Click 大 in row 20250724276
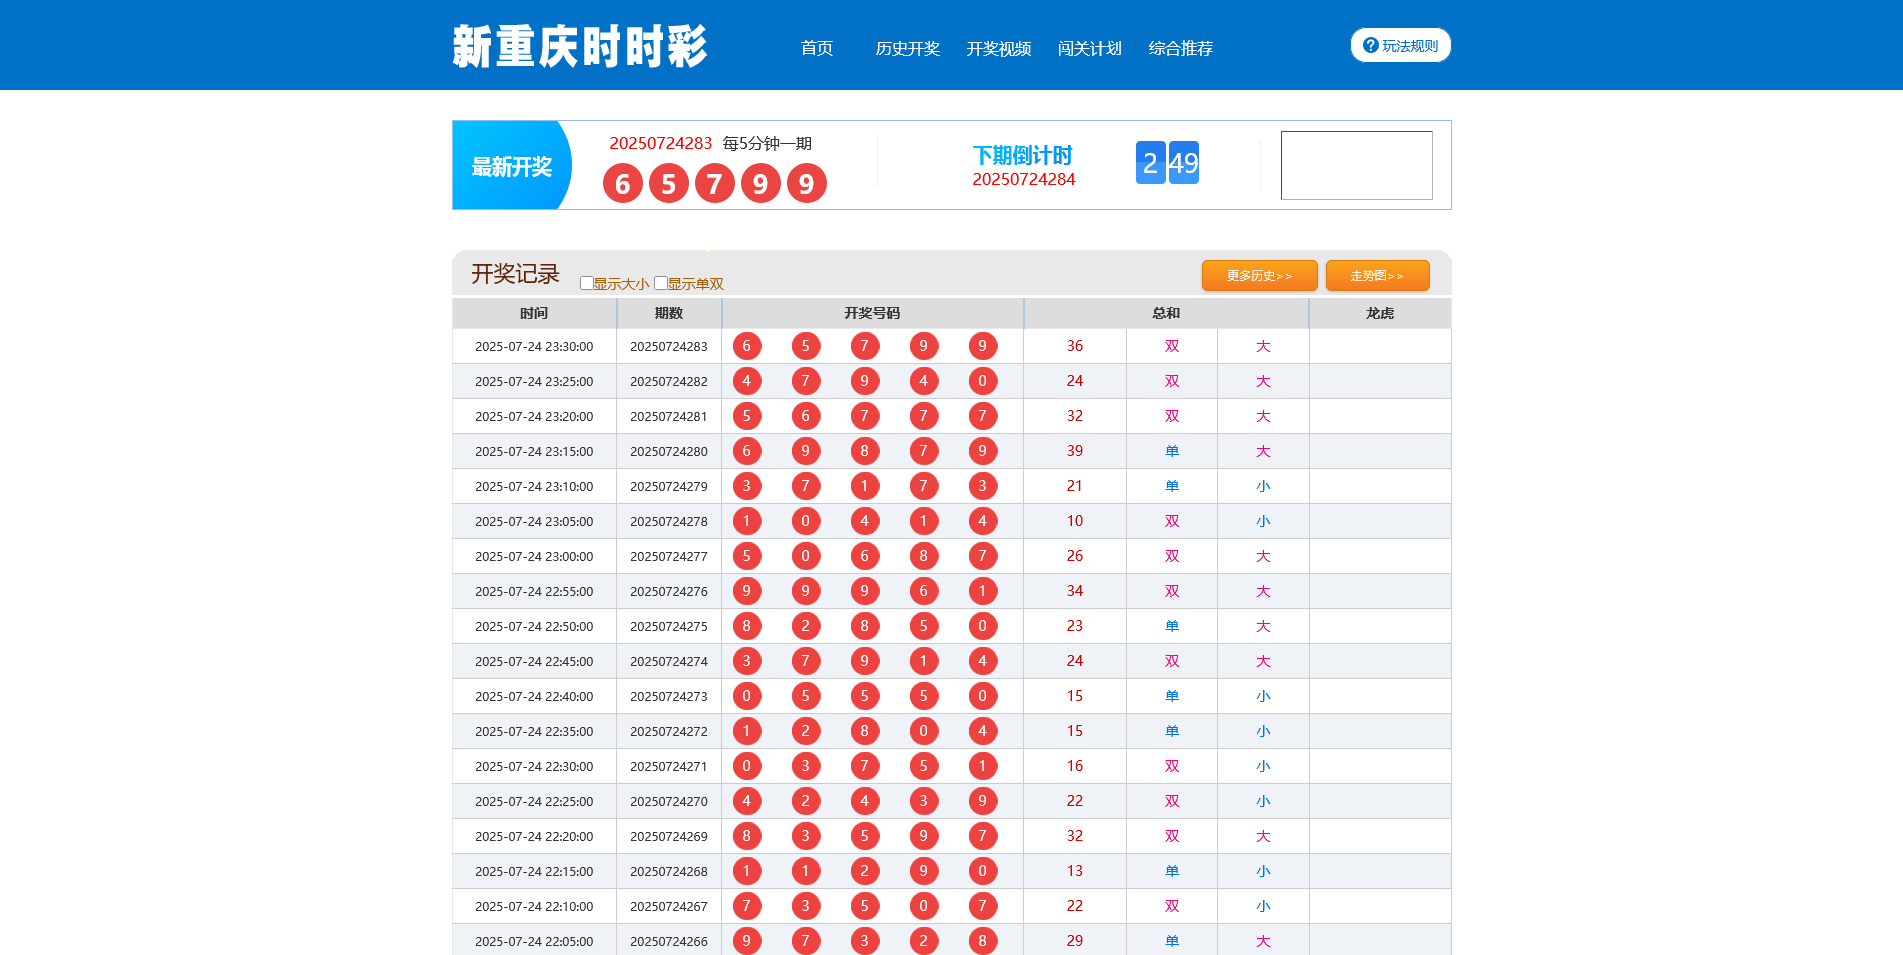 (1263, 591)
